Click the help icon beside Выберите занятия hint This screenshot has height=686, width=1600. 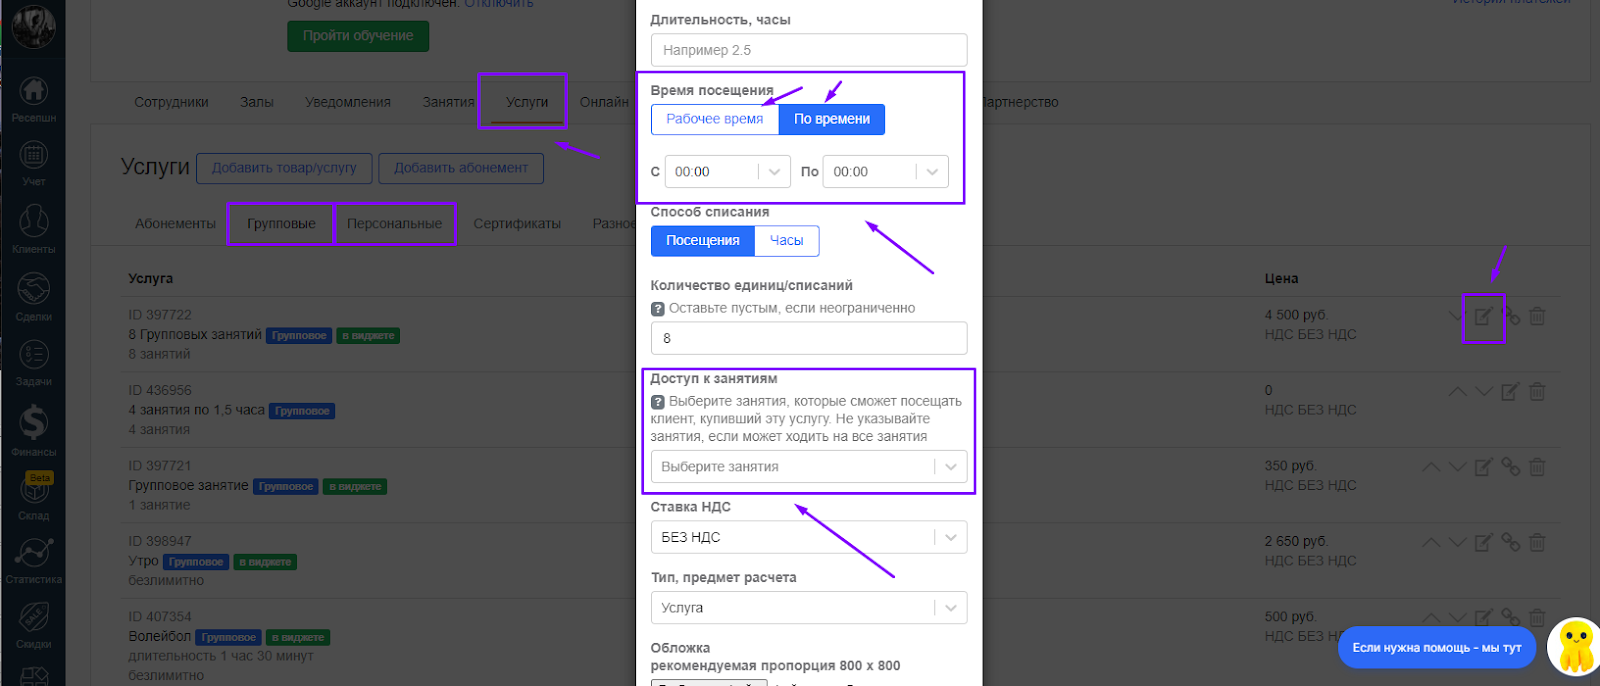[658, 402]
